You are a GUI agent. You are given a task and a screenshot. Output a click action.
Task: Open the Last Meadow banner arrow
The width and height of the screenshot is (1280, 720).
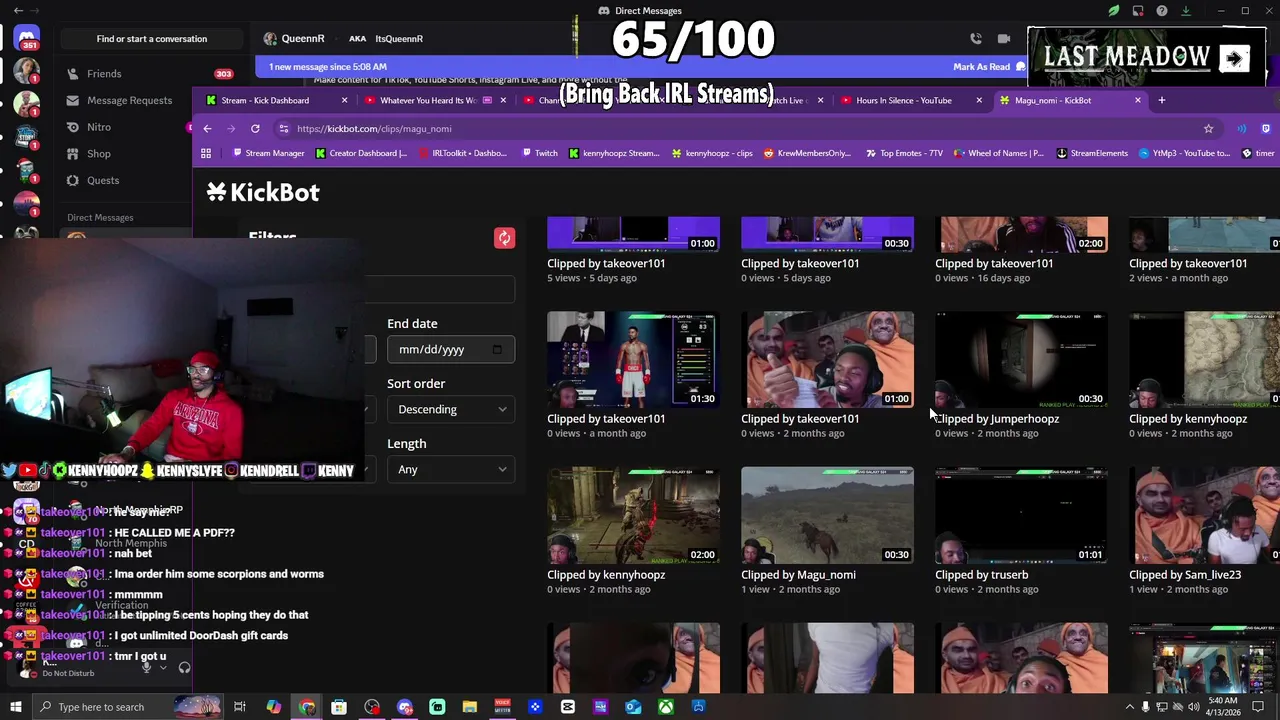(1234, 58)
